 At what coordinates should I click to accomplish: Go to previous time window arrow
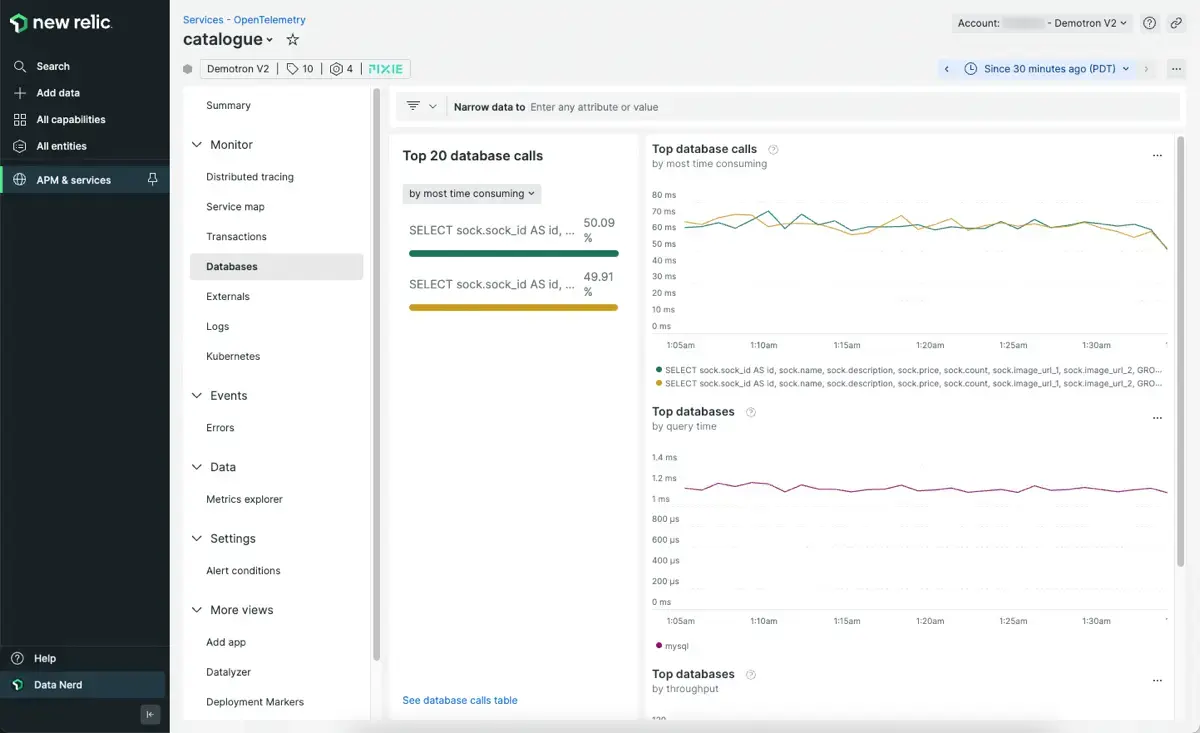(x=946, y=69)
